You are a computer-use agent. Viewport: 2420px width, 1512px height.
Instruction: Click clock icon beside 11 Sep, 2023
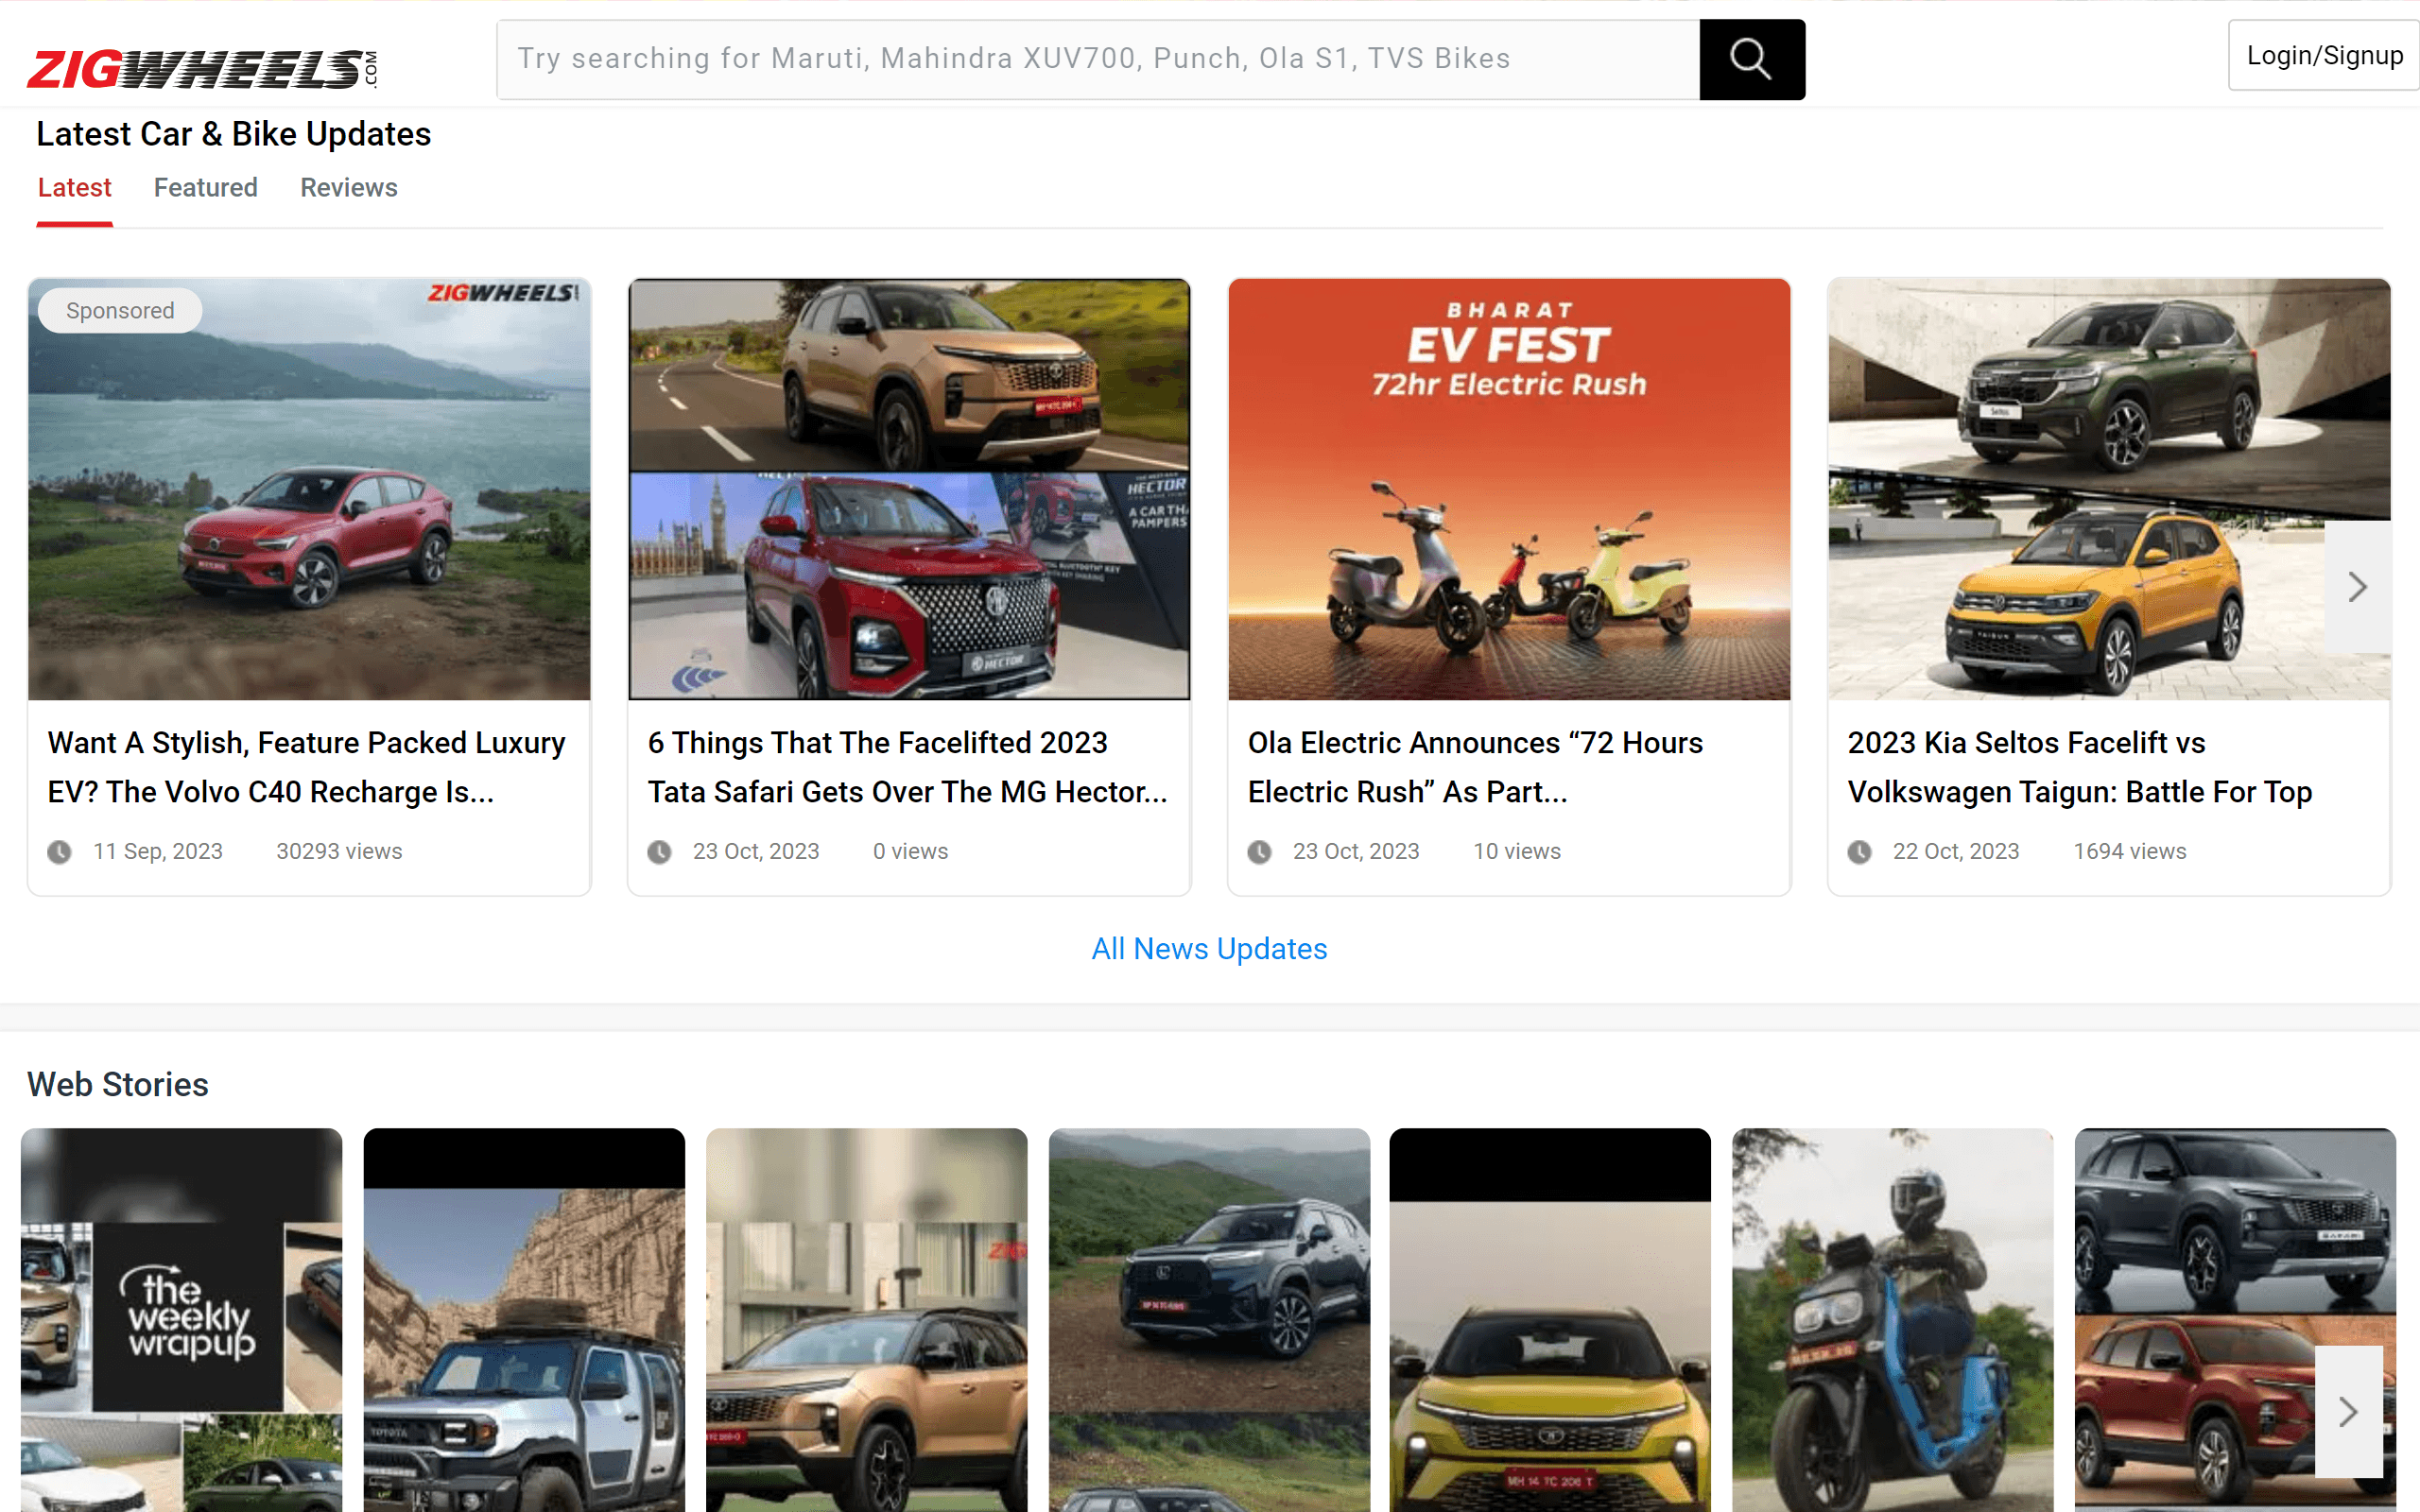[x=59, y=852]
